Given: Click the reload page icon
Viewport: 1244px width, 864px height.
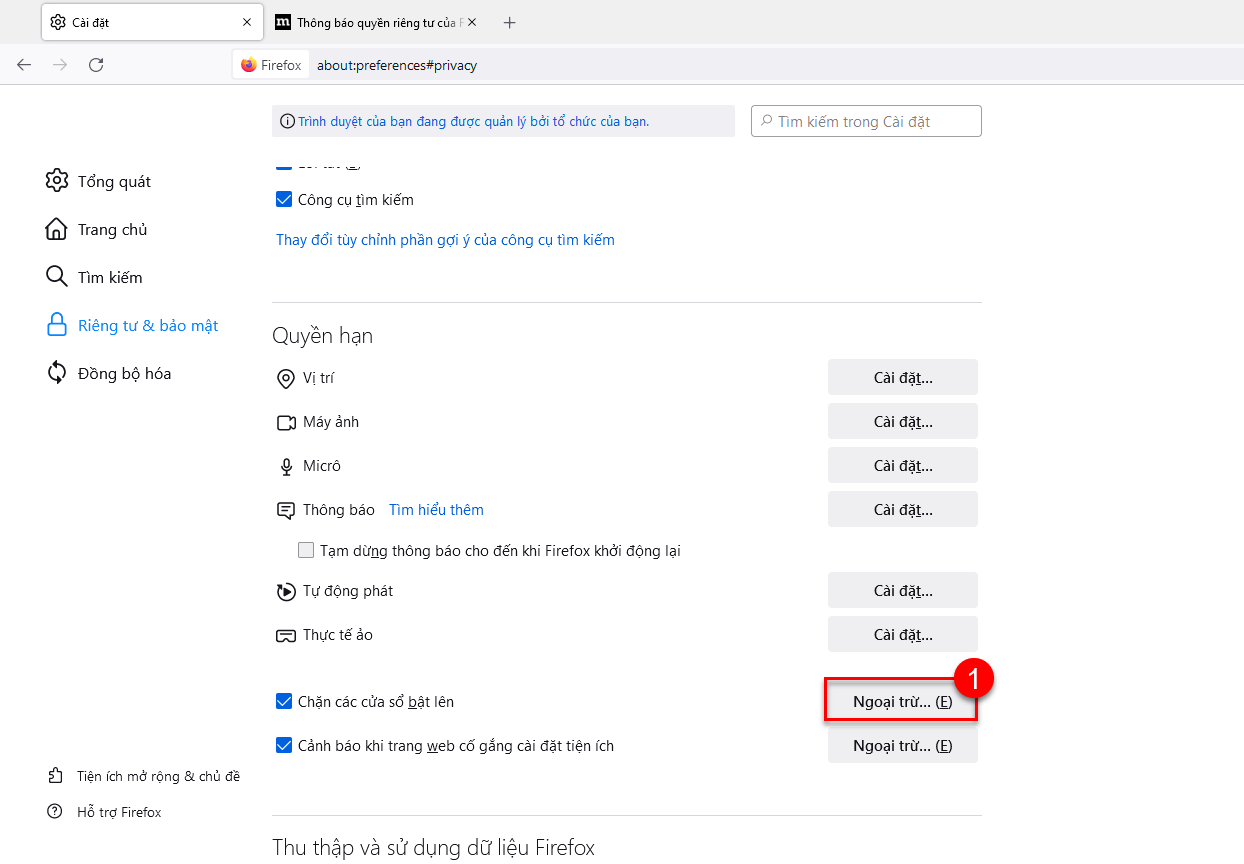Looking at the screenshot, I should (x=96, y=65).
